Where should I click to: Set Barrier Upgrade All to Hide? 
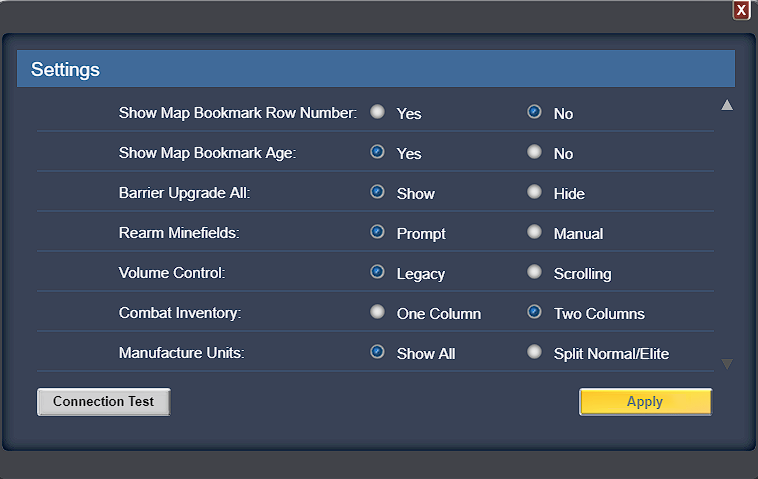click(x=534, y=192)
